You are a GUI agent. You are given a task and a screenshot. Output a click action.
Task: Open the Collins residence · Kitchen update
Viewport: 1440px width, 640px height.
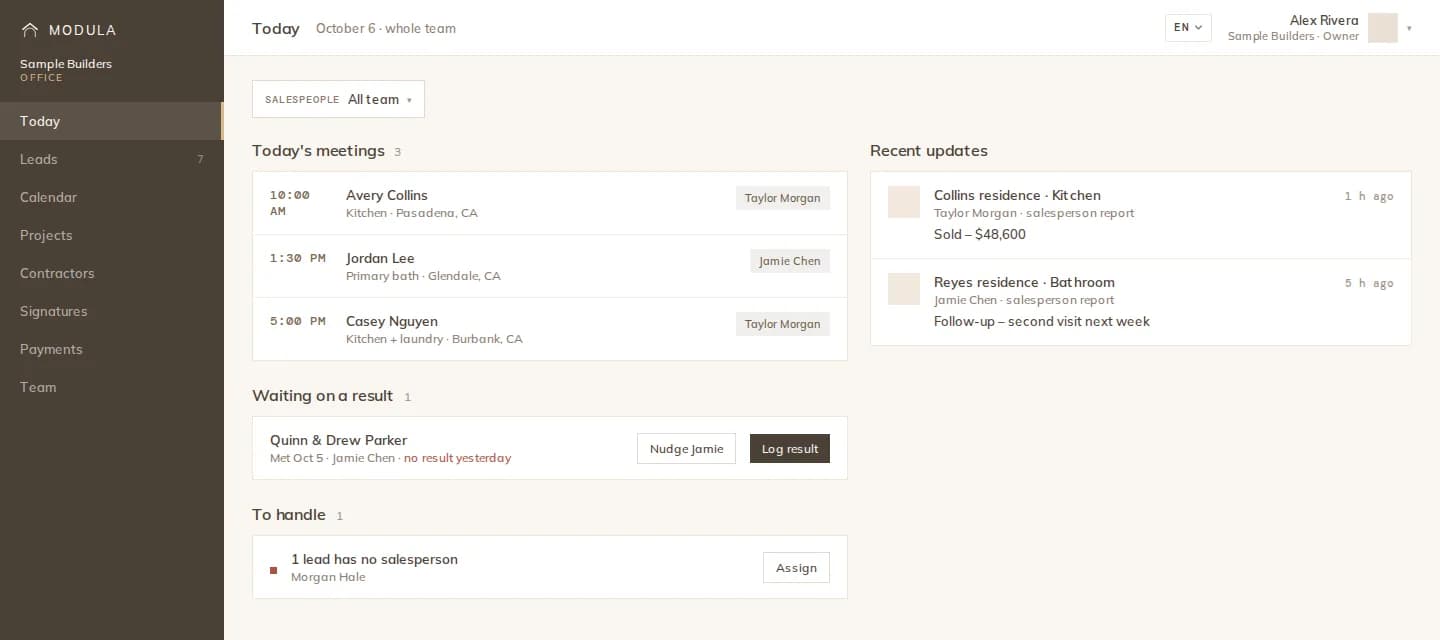(1141, 215)
